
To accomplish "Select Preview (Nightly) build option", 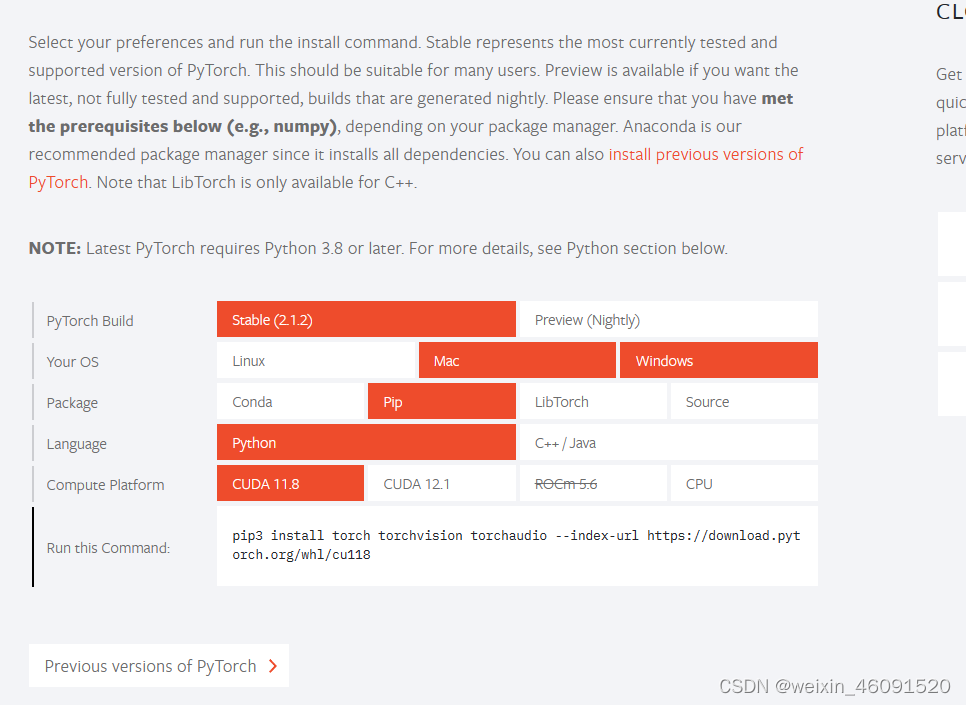I will click(x=668, y=320).
